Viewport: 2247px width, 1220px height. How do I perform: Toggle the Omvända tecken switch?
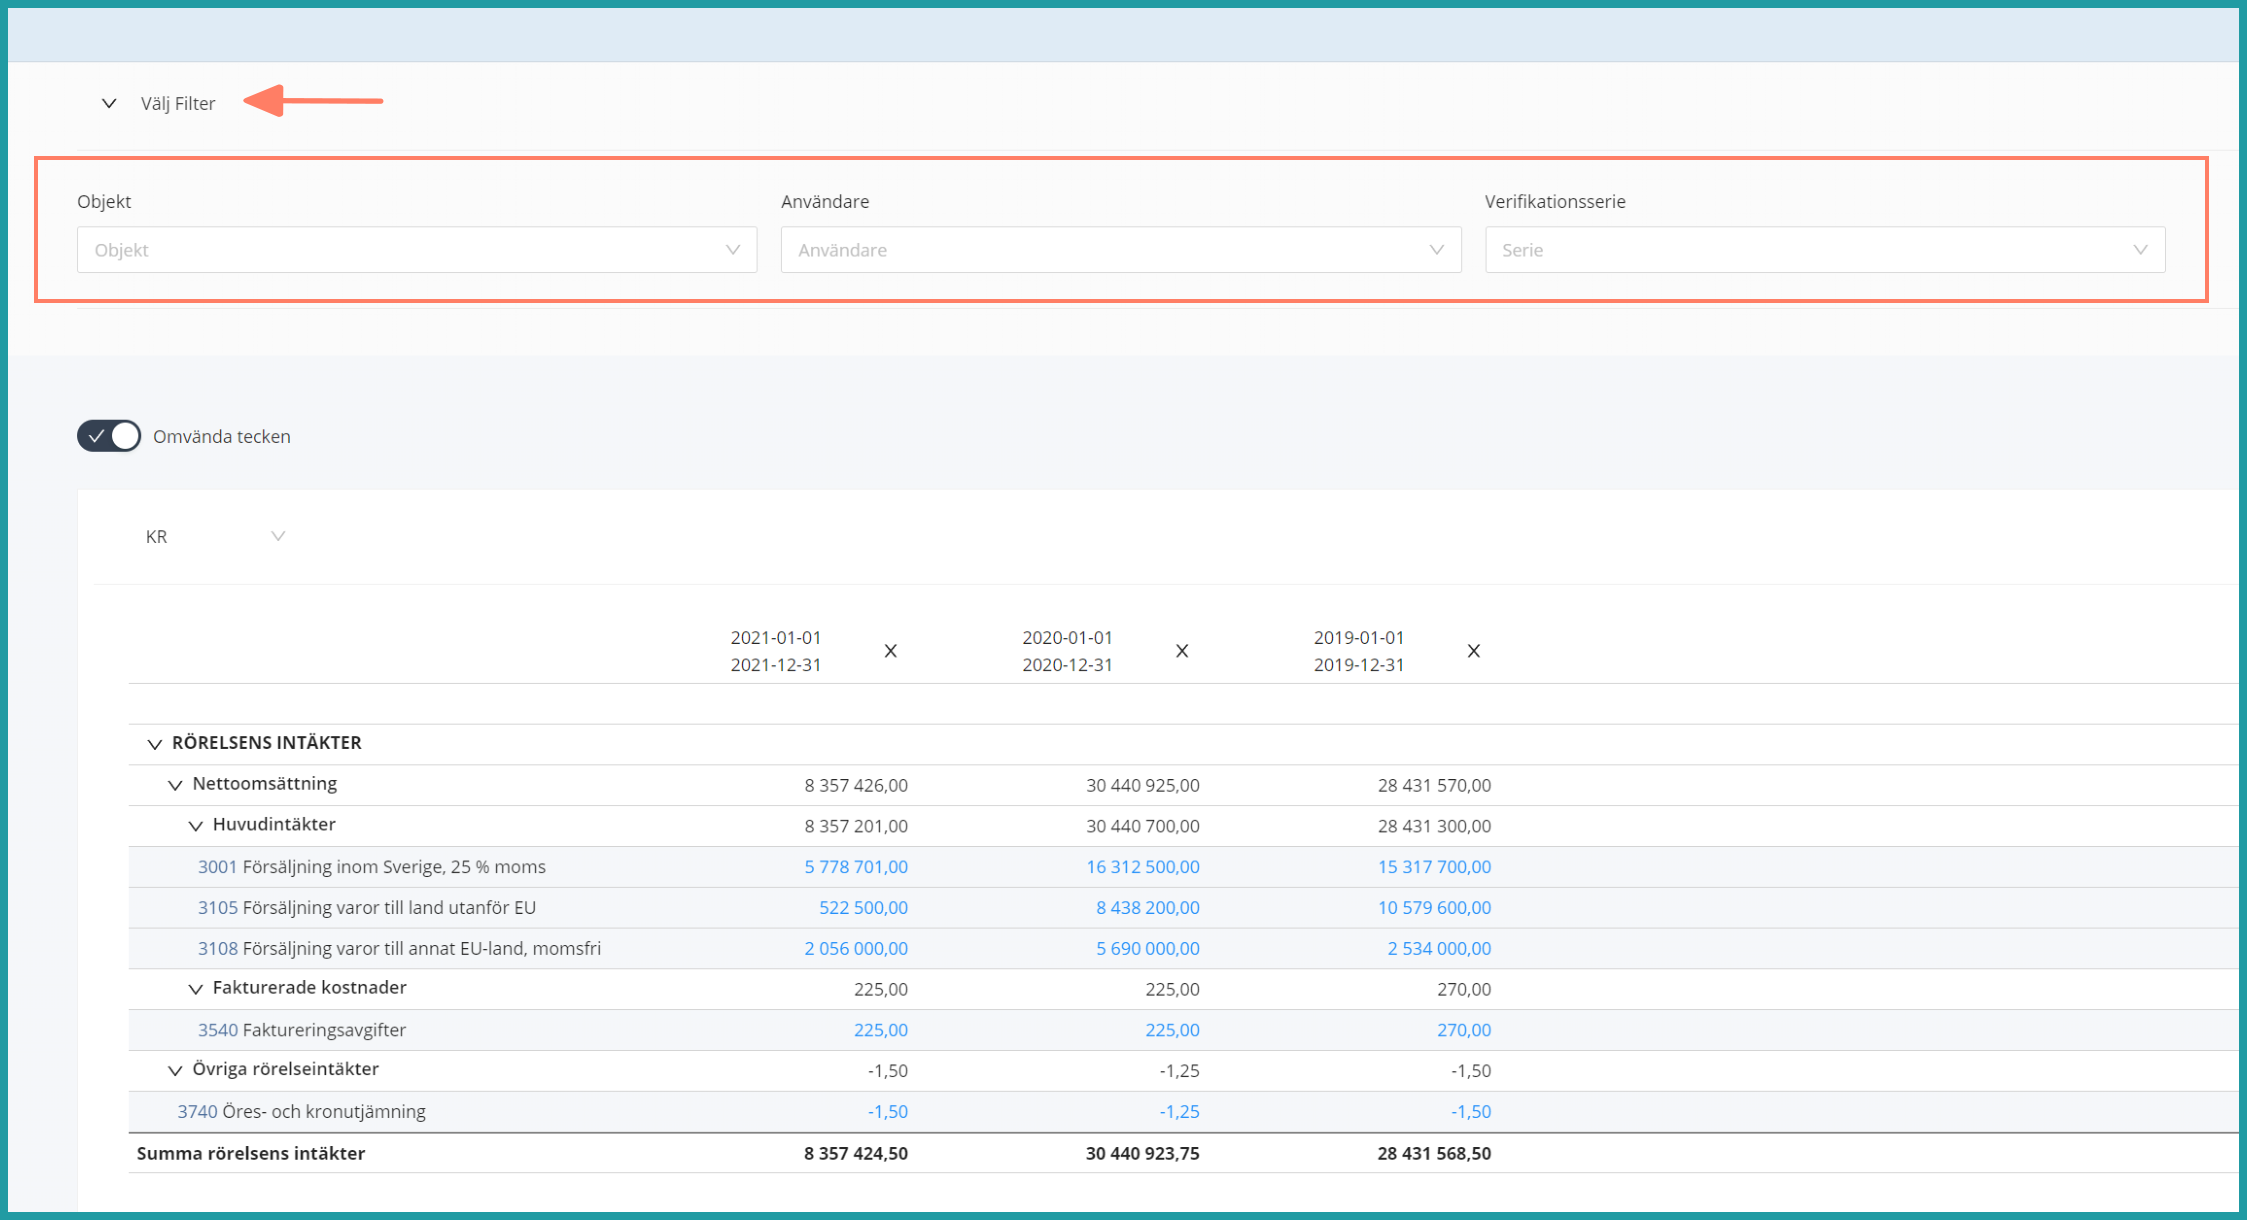tap(109, 436)
